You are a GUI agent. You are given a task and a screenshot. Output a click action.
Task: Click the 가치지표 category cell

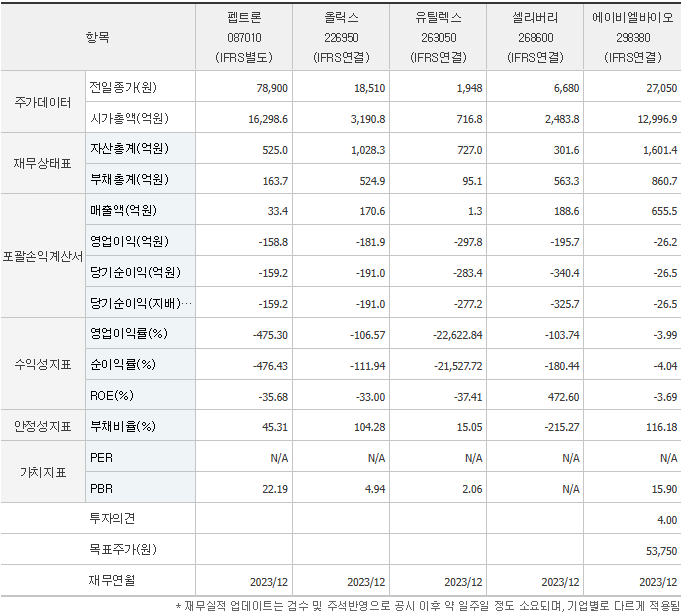pyautogui.click(x=43, y=473)
